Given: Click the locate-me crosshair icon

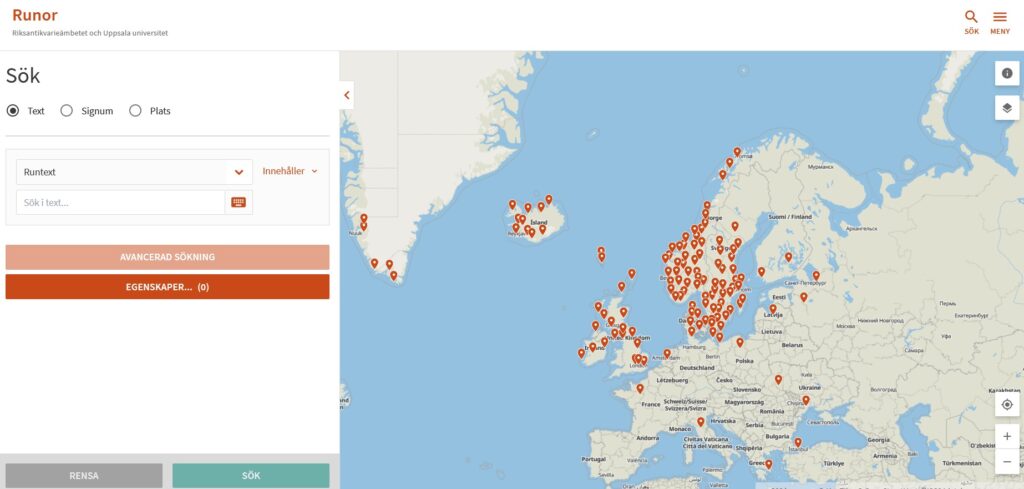Looking at the screenshot, I should 1007,405.
